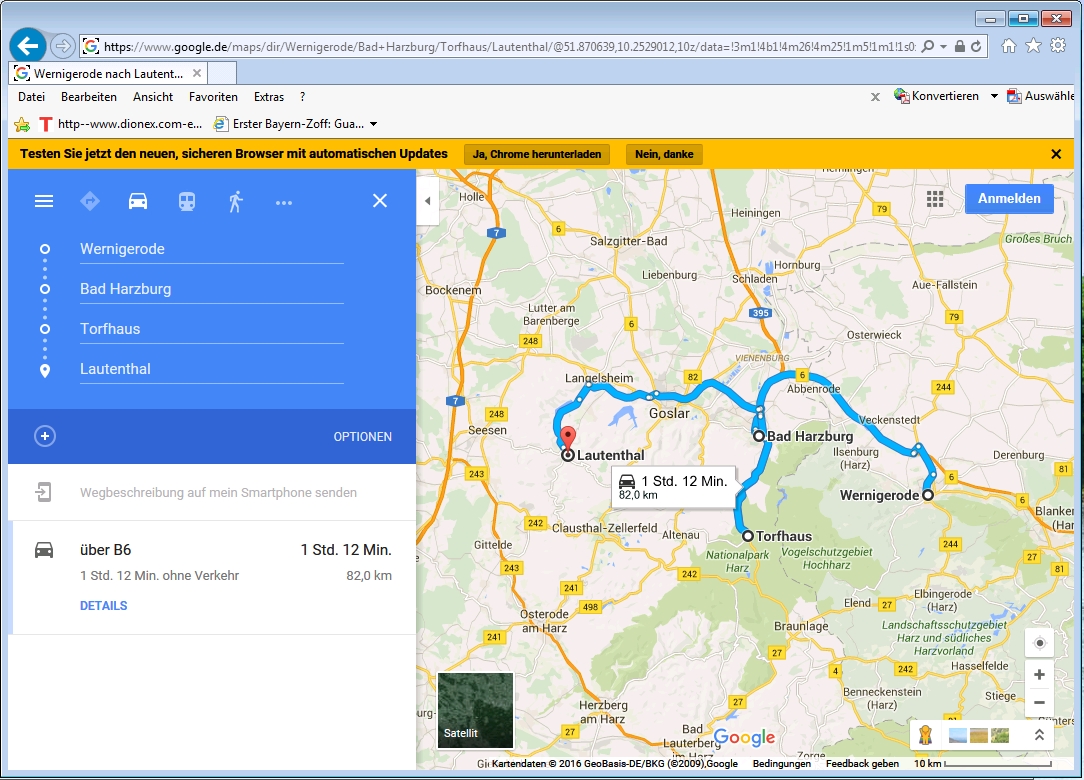The image size is (1084, 780).
Task: Expand the Erster Bayern-Zoff favorite dropdown
Action: point(373,124)
